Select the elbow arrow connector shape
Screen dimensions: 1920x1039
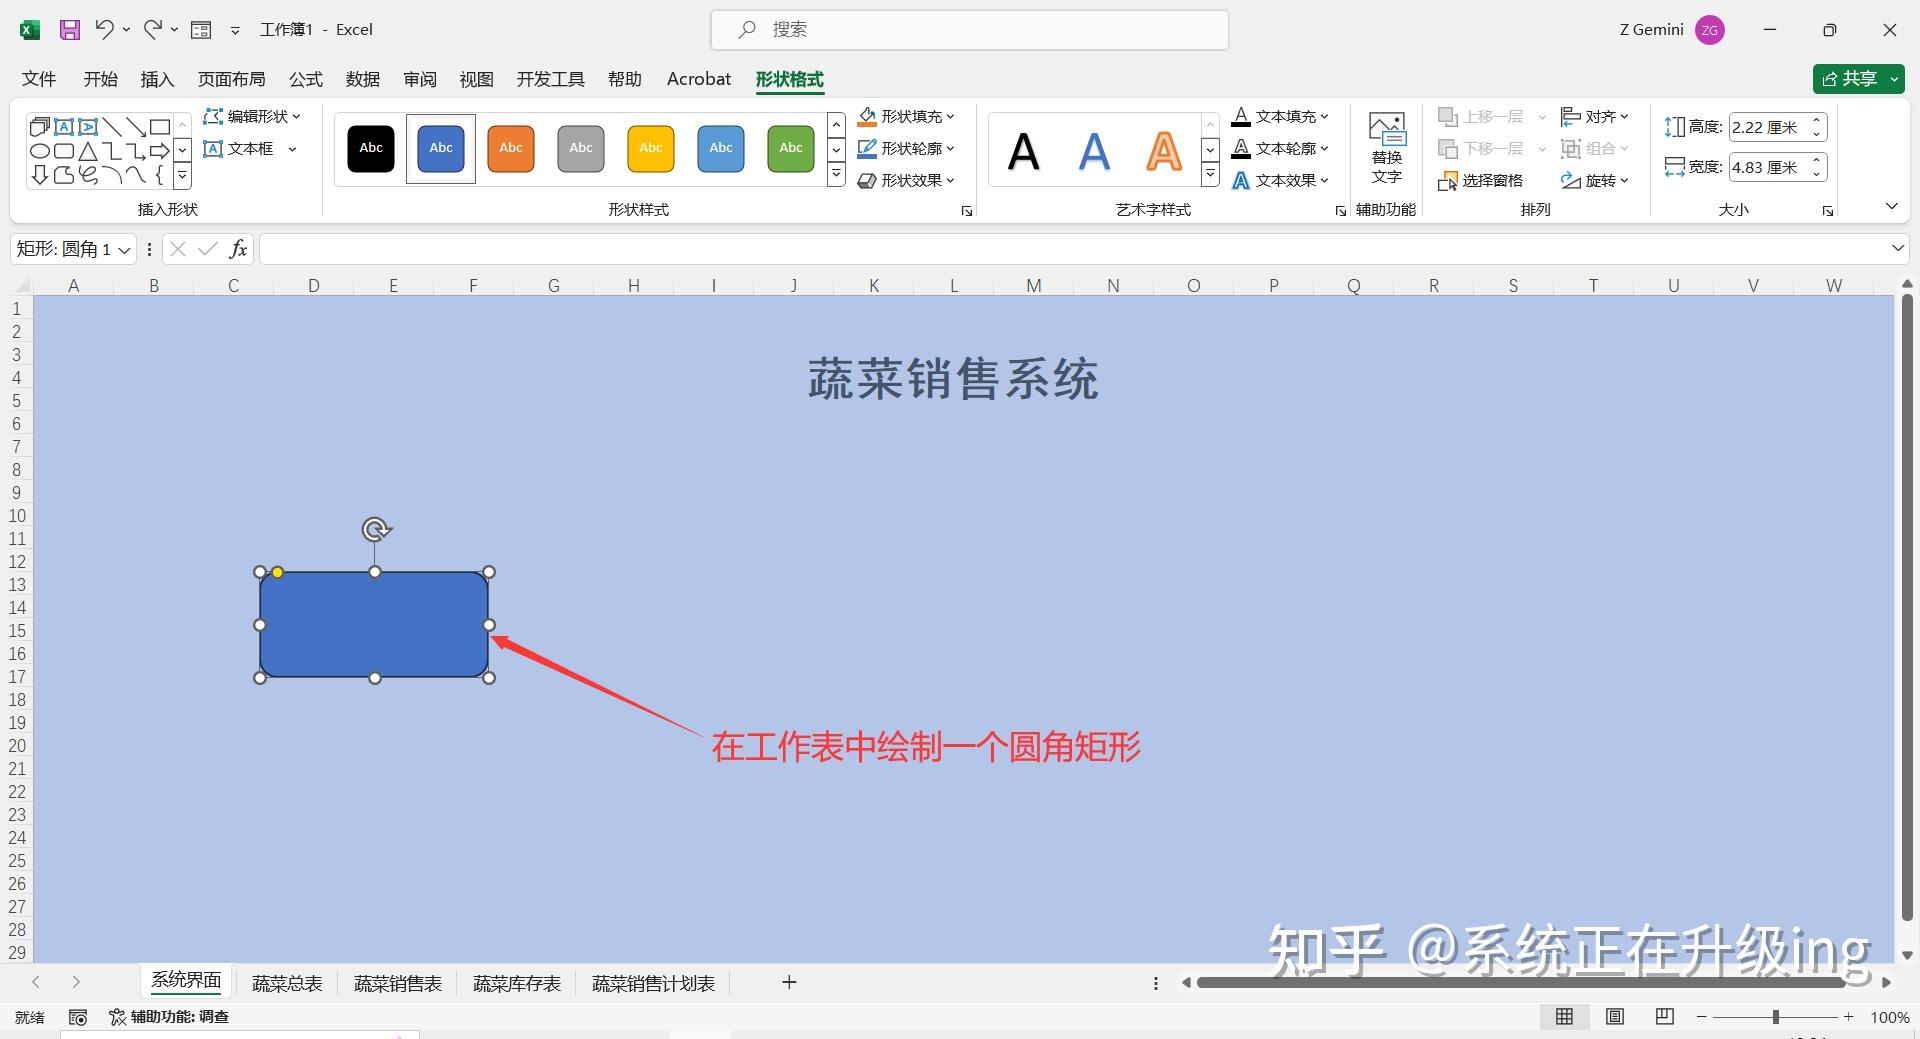point(136,151)
